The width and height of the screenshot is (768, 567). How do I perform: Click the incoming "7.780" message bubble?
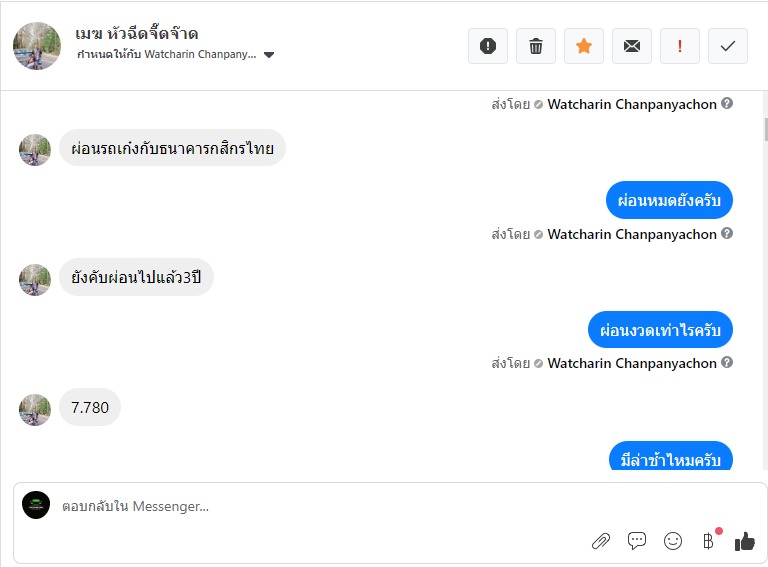click(x=90, y=407)
